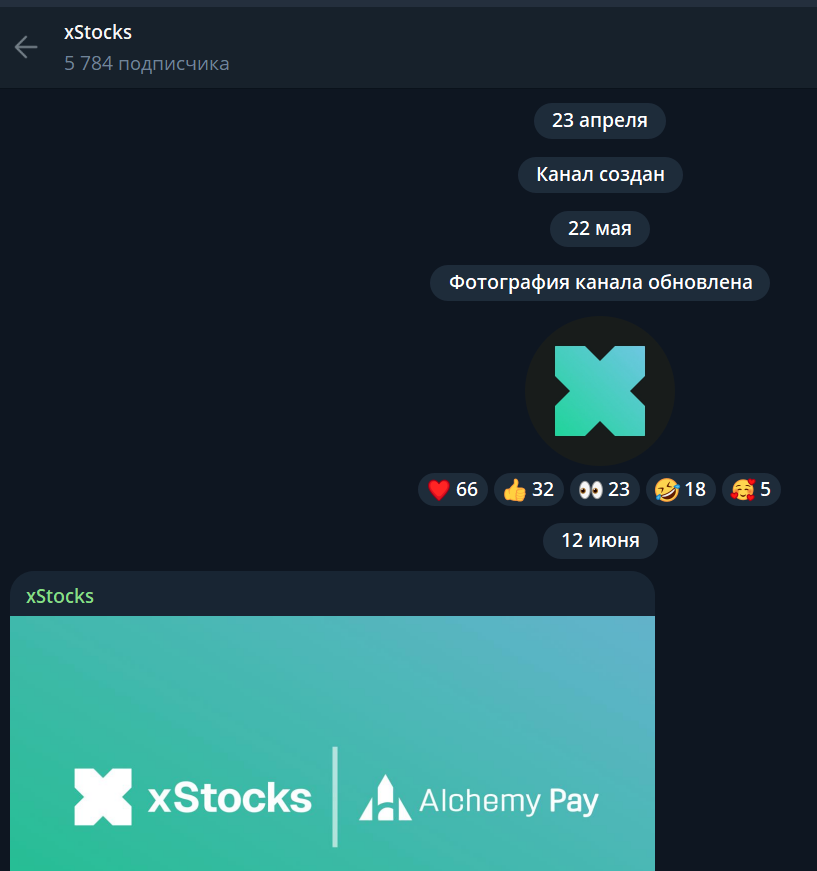Open the xStocks Alchemy Pay banner image
This screenshot has width=817, height=871.
pyautogui.click(x=332, y=743)
